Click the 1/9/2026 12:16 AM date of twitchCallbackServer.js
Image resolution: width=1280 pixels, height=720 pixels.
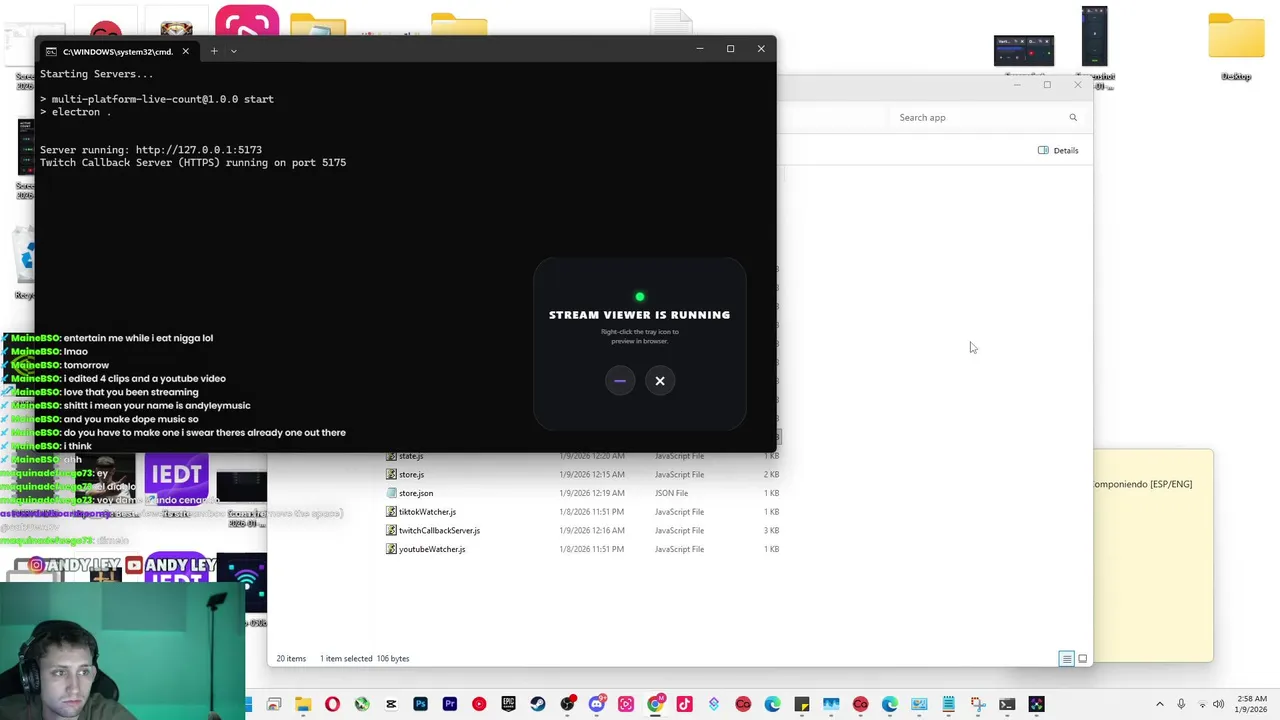click(592, 531)
